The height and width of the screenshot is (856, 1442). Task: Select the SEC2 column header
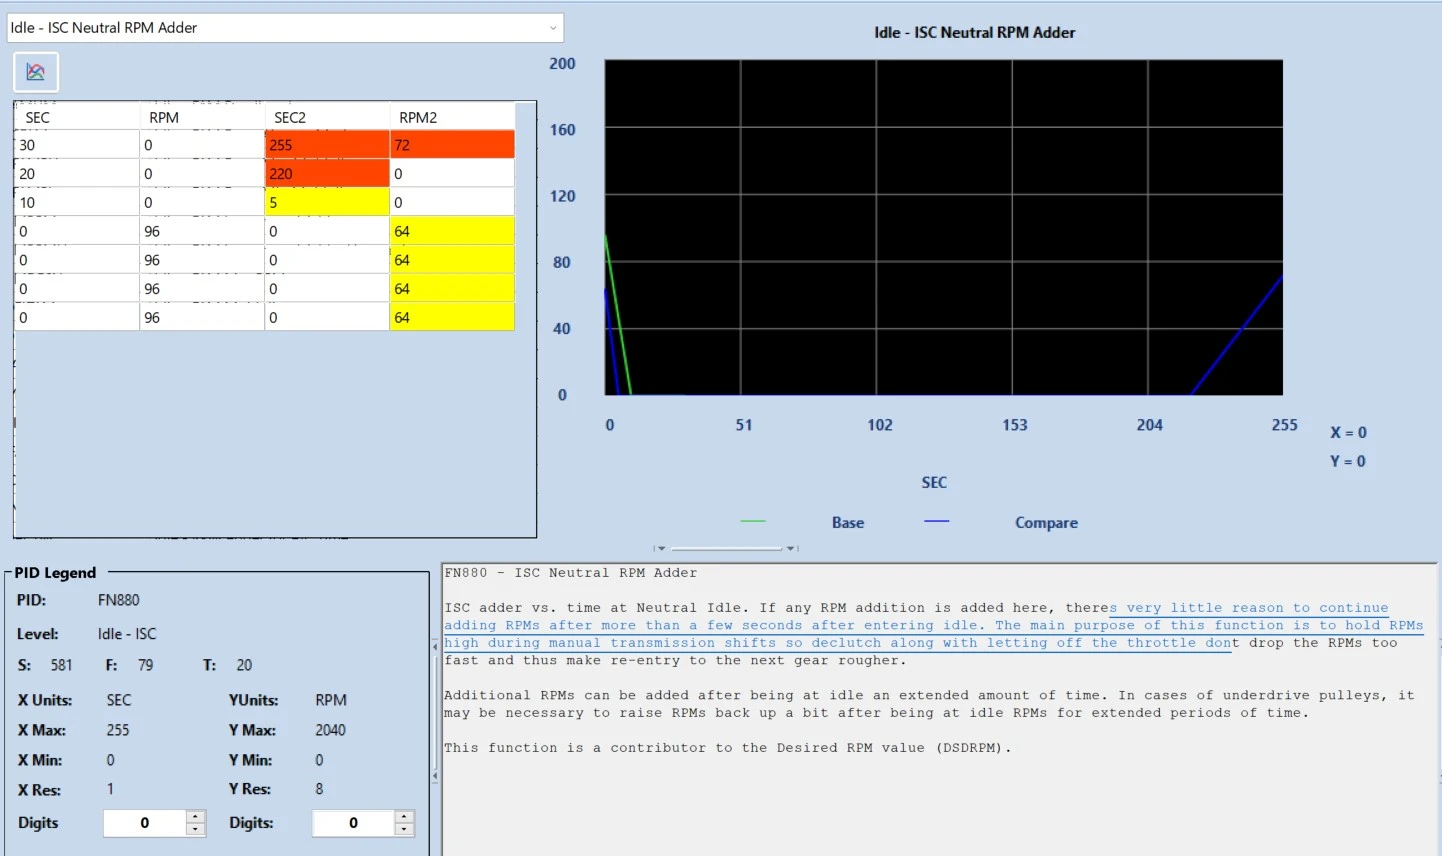[327, 117]
